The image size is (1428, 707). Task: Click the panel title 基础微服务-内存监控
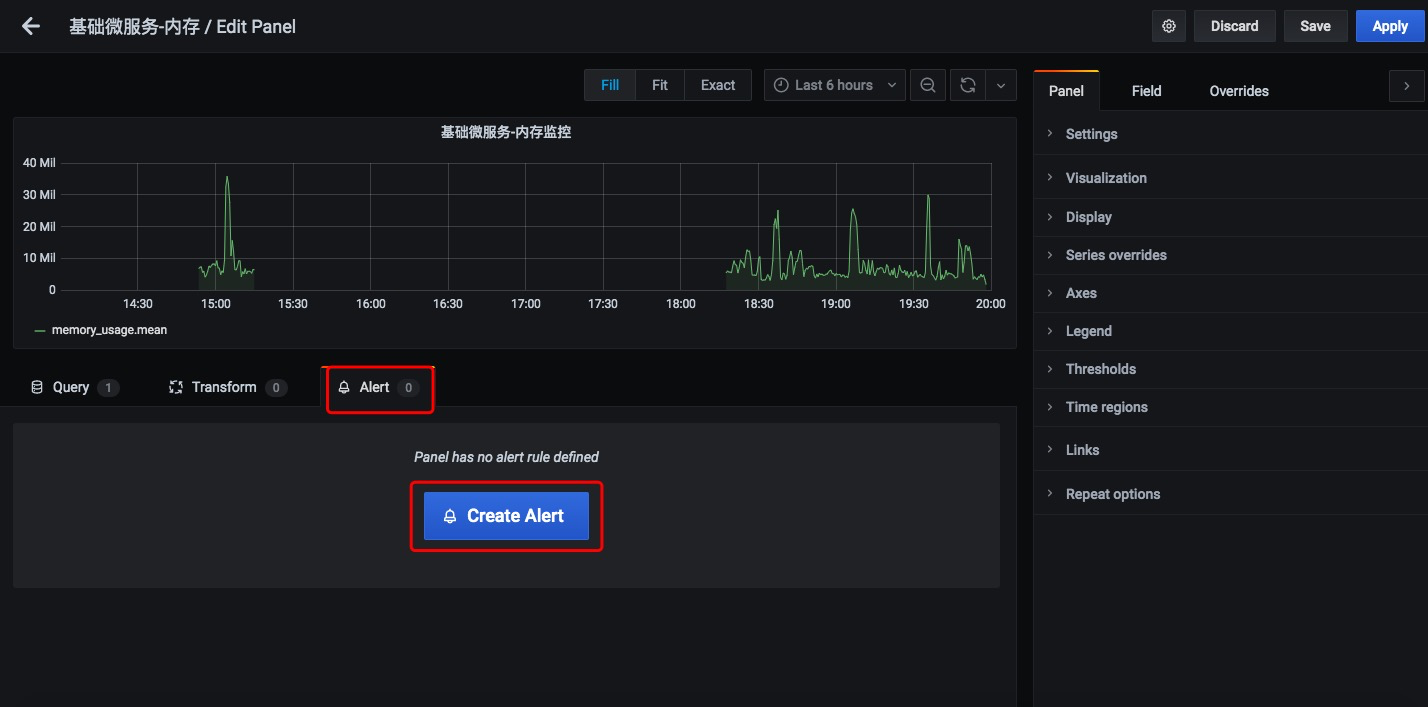[x=506, y=131]
